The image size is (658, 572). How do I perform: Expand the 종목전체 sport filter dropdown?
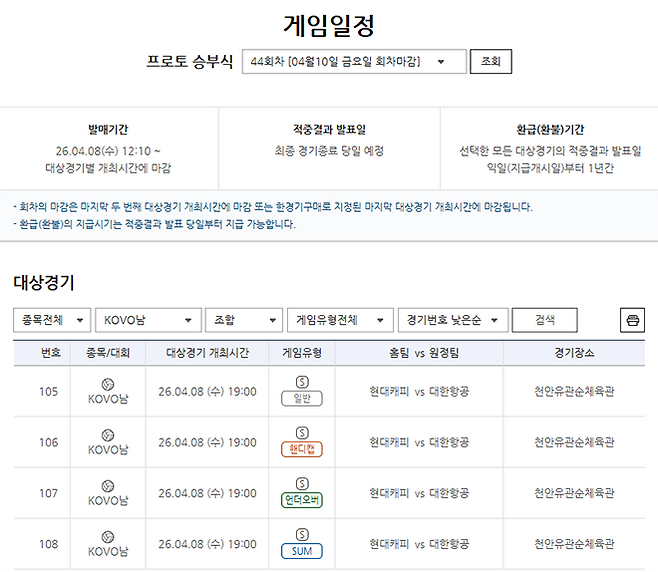pos(52,320)
